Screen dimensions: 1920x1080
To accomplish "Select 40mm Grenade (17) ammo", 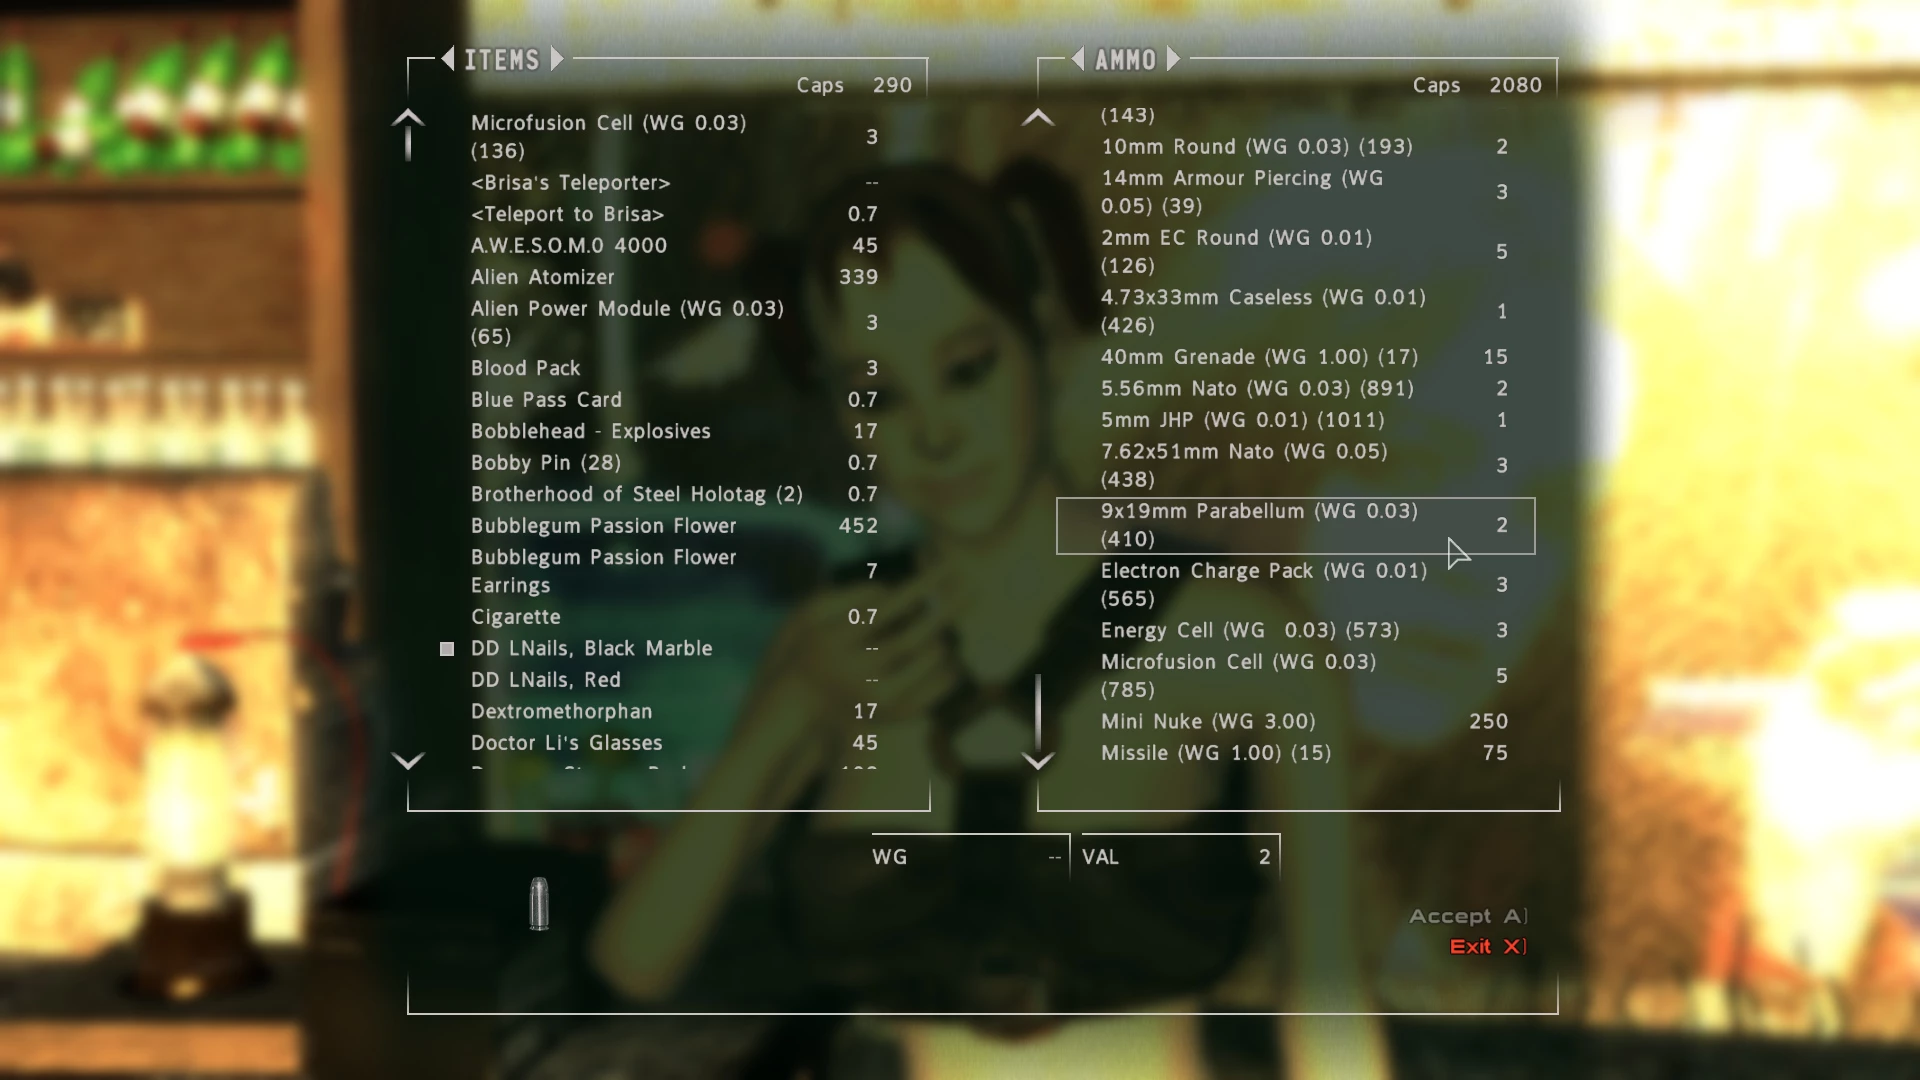I will tap(1305, 357).
